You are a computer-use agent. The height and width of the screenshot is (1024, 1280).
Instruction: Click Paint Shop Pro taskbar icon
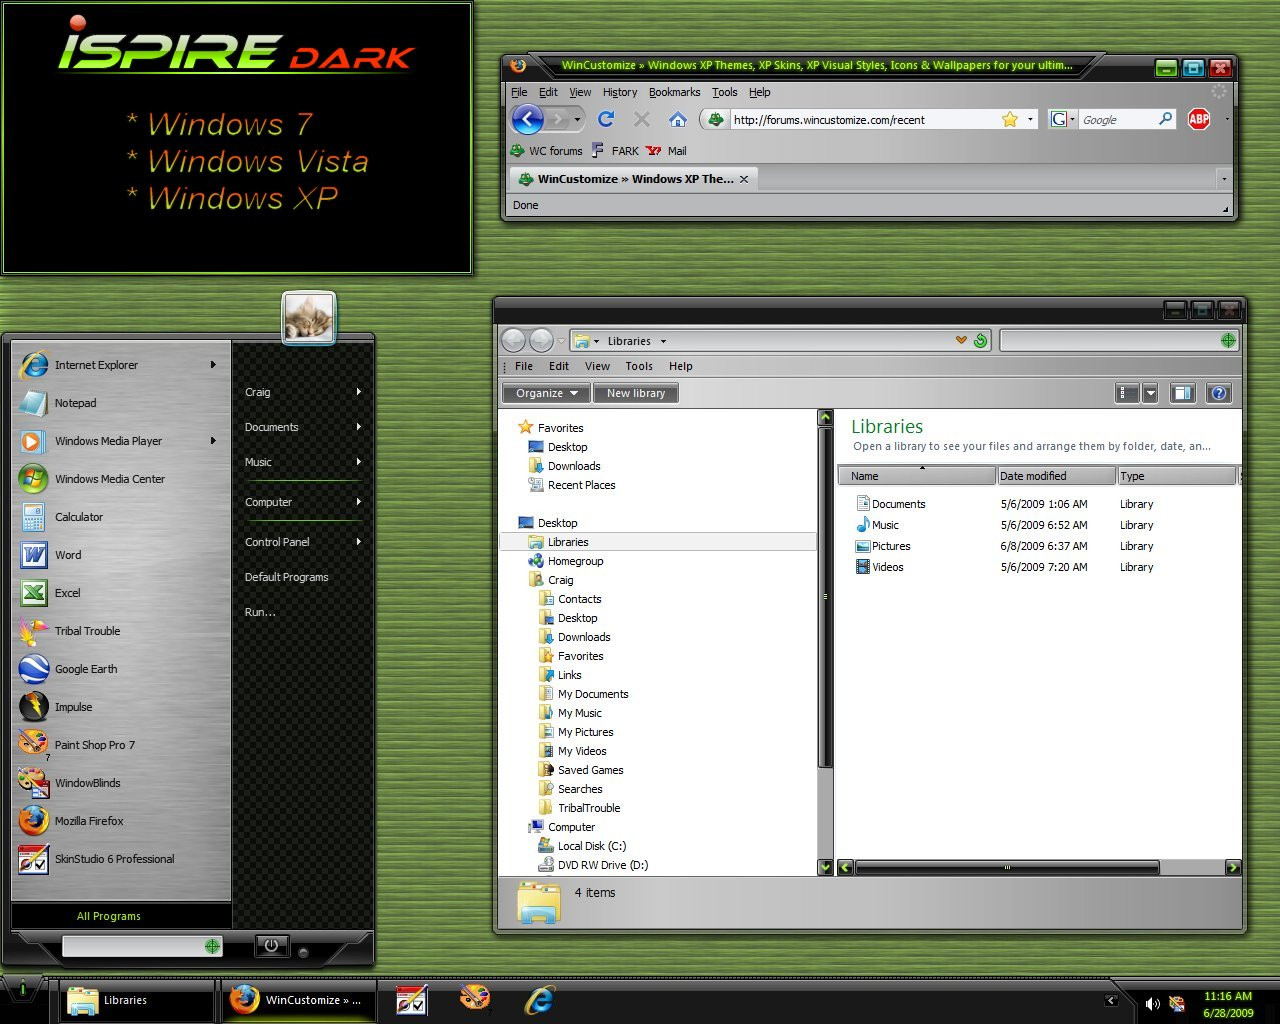coord(475,997)
